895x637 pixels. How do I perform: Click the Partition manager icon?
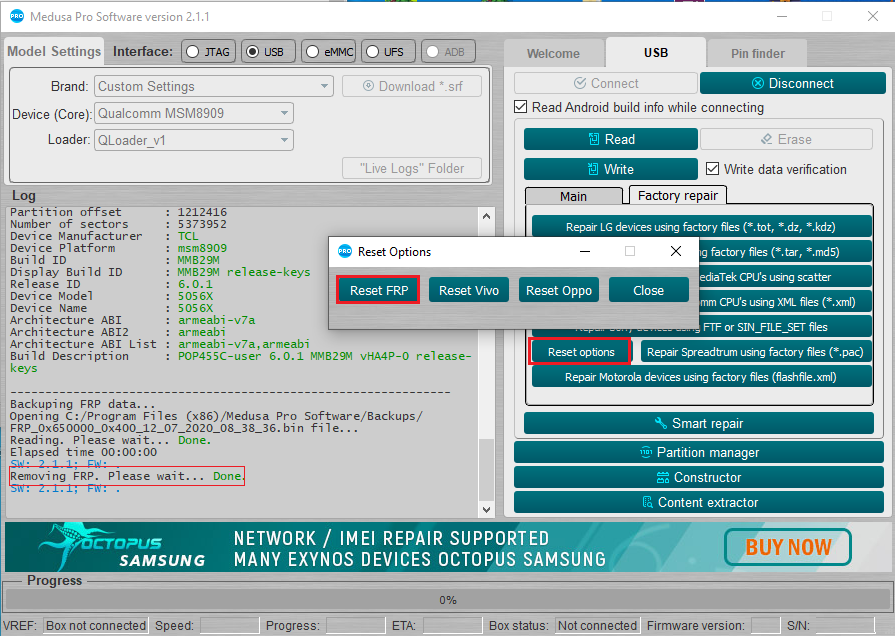pyautogui.click(x=646, y=453)
